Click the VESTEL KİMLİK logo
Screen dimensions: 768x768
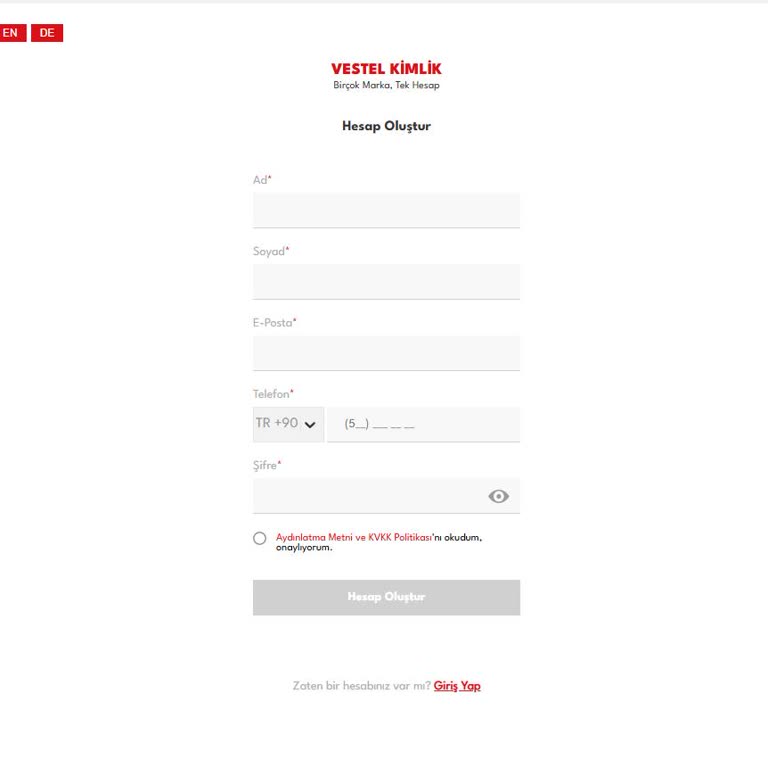click(386, 69)
